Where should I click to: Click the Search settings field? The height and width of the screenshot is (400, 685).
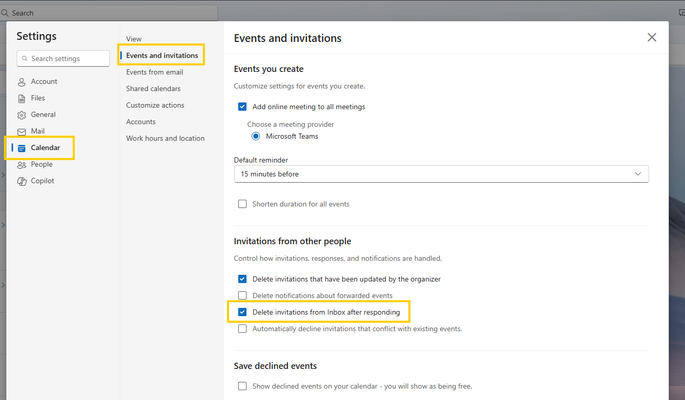tap(63, 59)
